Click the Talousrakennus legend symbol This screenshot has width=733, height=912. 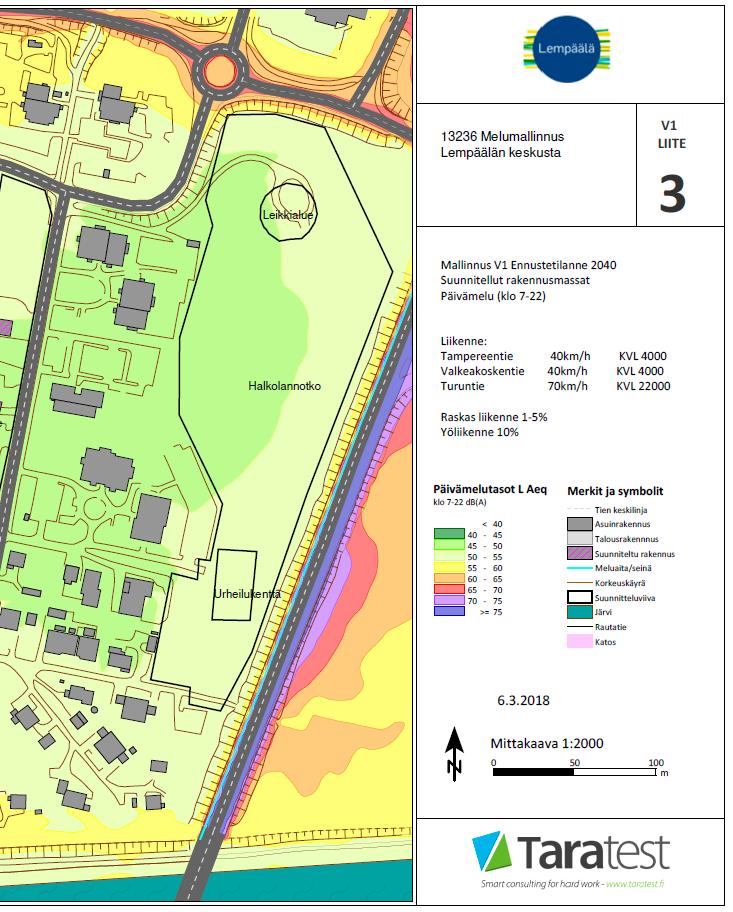tap(579, 539)
